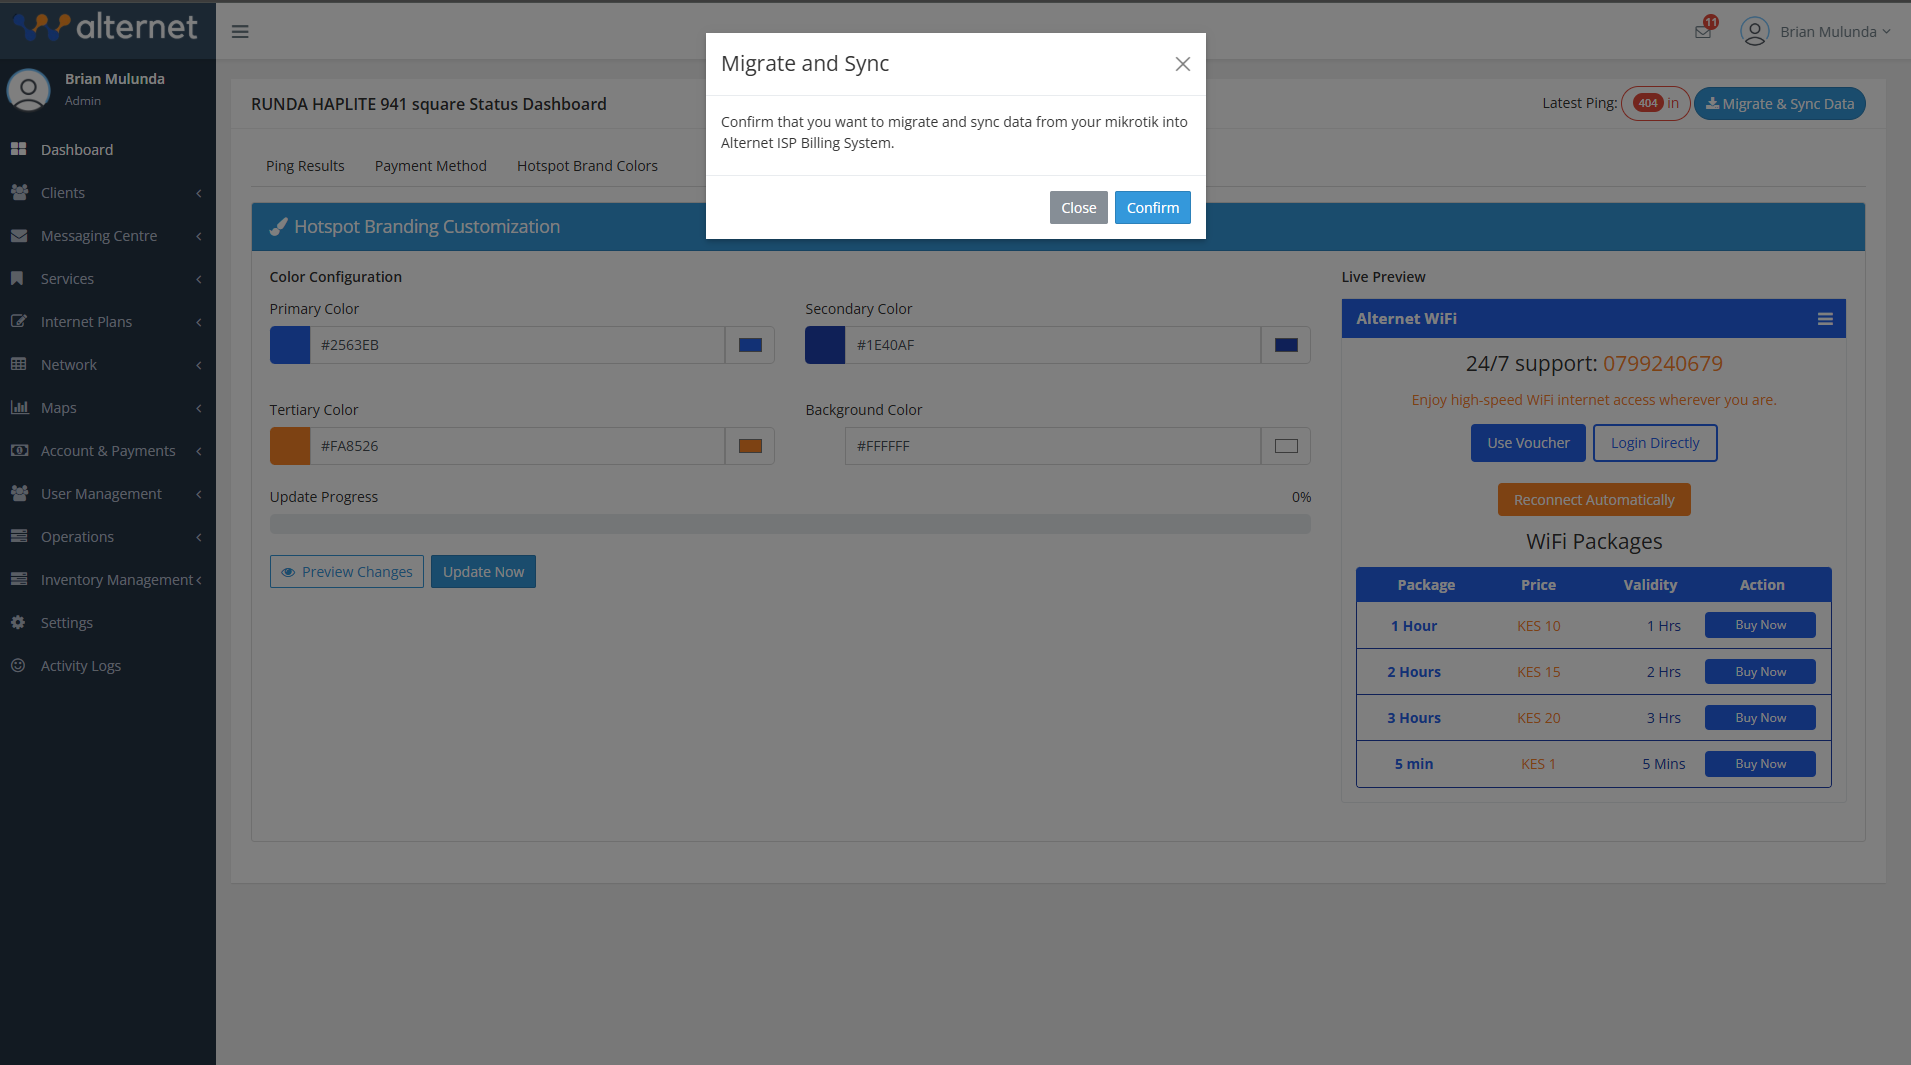This screenshot has height=1065, width=1911.
Task: Confirm the Migrate and Sync dialog
Action: coord(1152,207)
